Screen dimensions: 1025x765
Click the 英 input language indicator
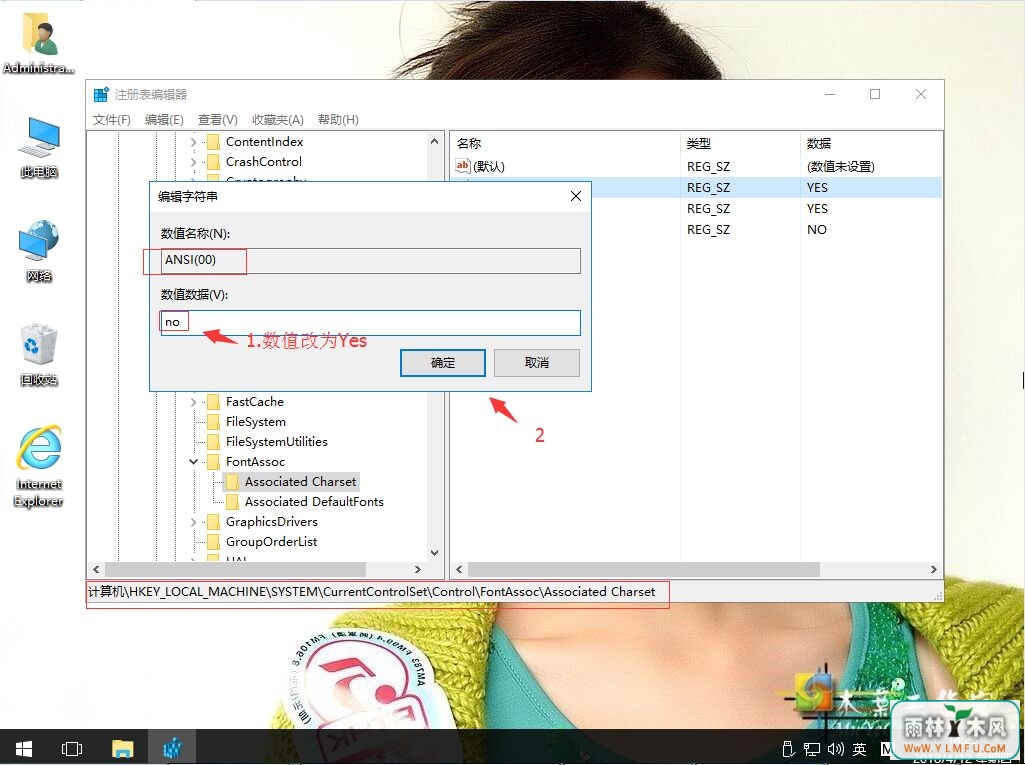pos(859,749)
